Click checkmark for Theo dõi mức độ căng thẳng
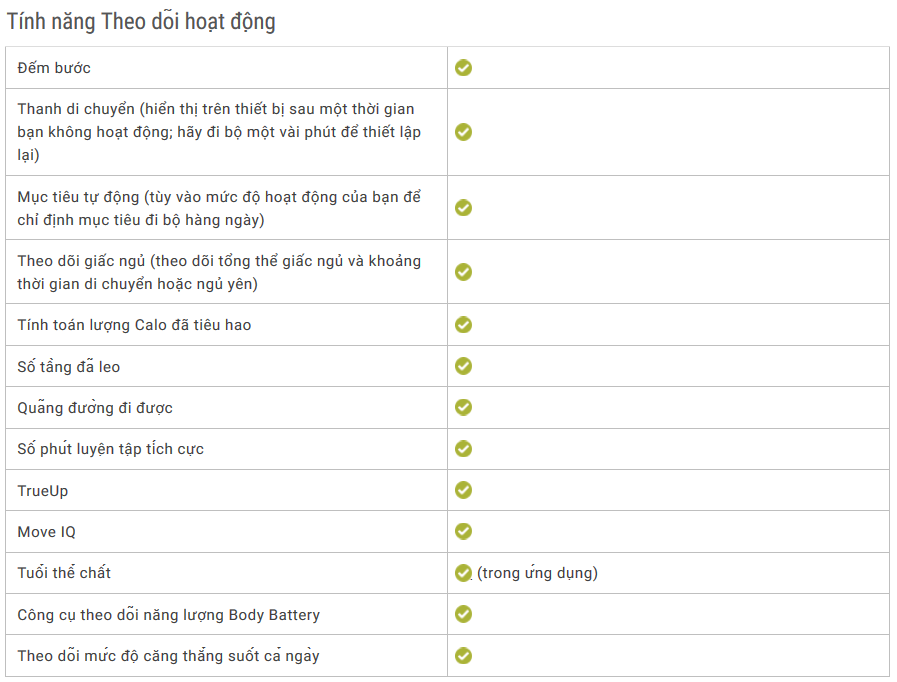The width and height of the screenshot is (897, 682). pos(463,656)
